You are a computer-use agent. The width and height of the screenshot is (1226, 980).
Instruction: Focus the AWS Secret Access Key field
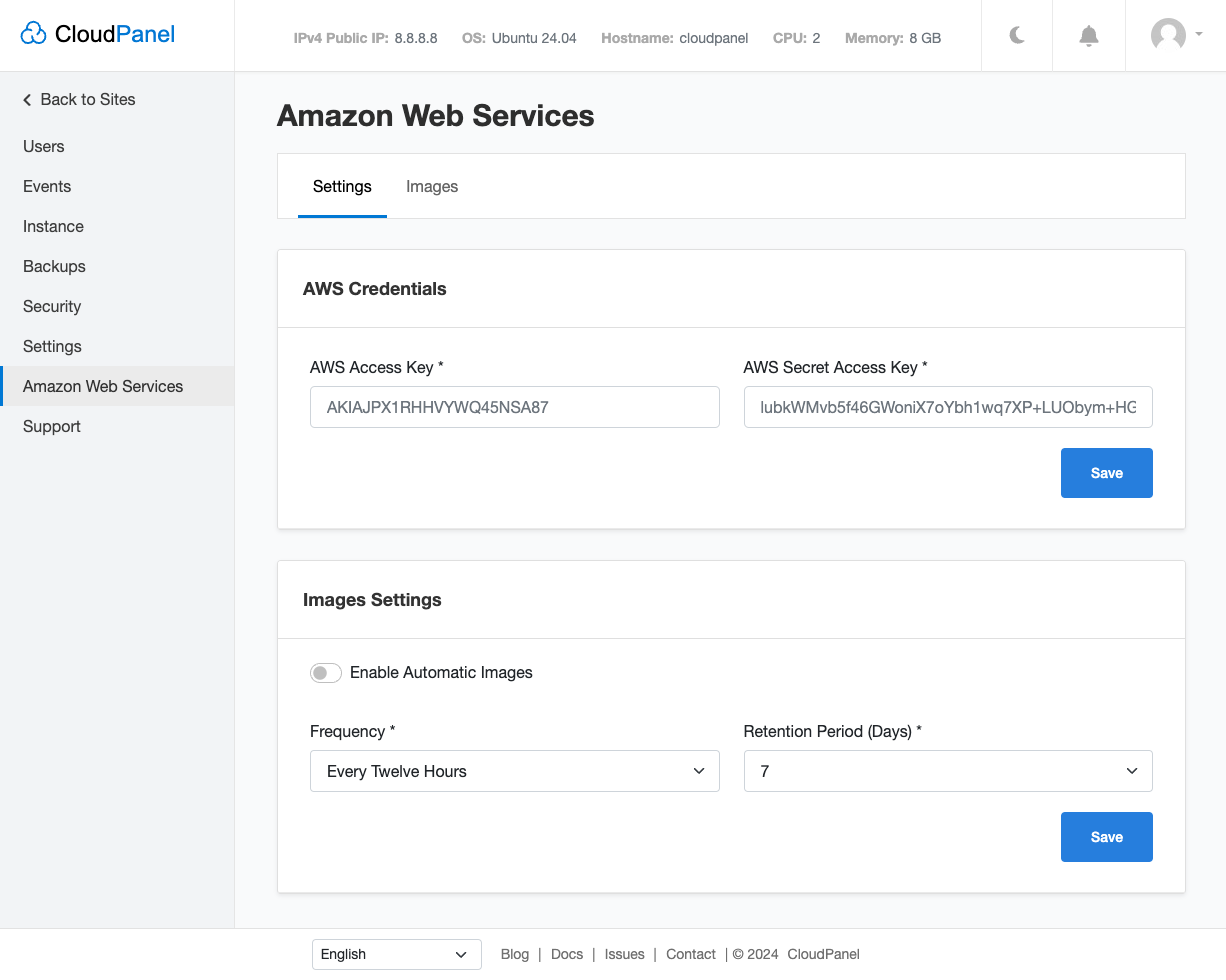pyautogui.click(x=947, y=407)
